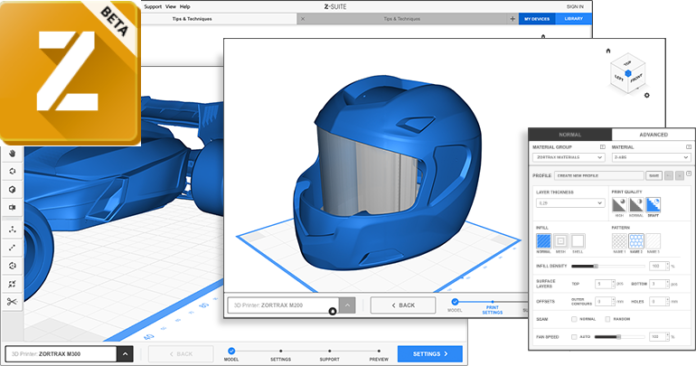This screenshot has height=366, width=696.
Task: Open the Material Group dropdown
Action: tap(569, 157)
